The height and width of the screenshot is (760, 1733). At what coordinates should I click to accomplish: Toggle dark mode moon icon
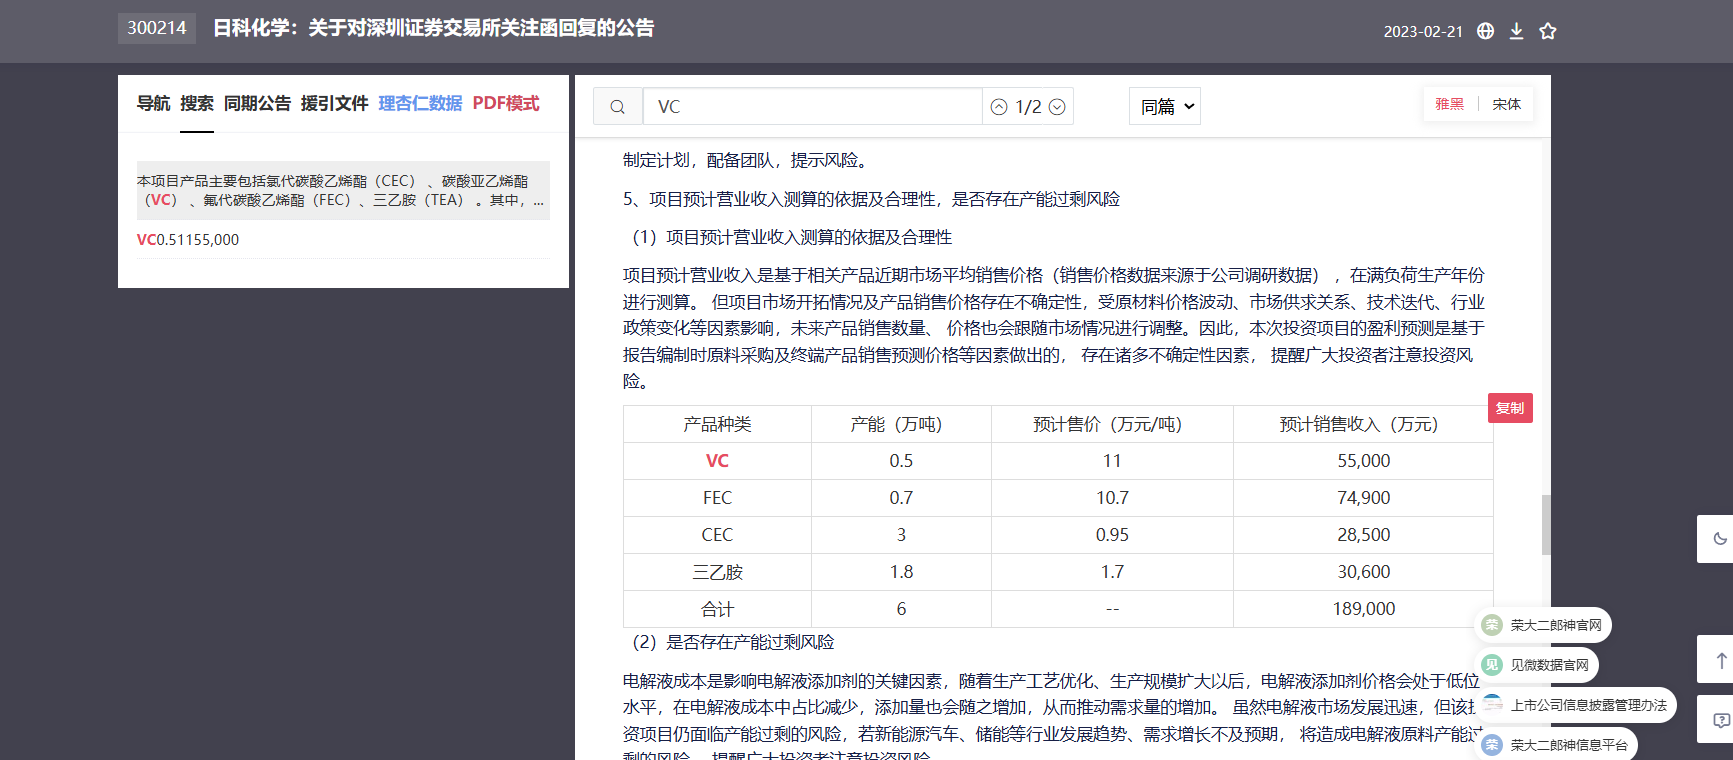tap(1720, 539)
